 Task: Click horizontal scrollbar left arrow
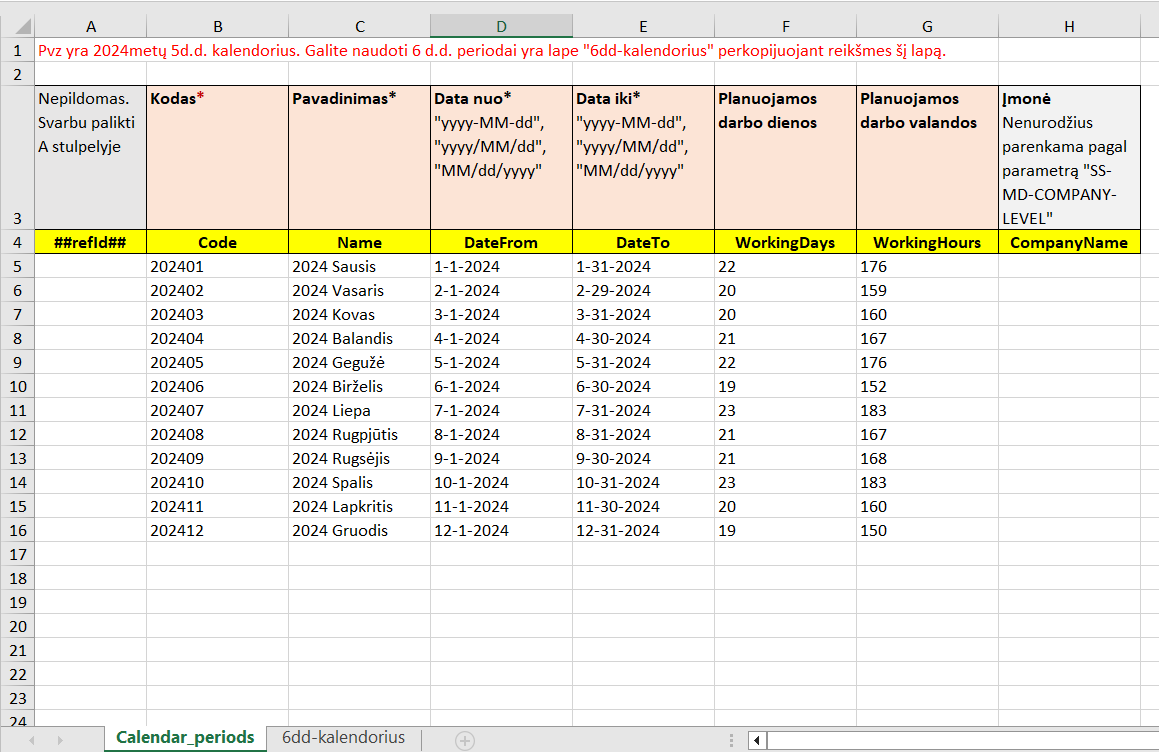758,740
